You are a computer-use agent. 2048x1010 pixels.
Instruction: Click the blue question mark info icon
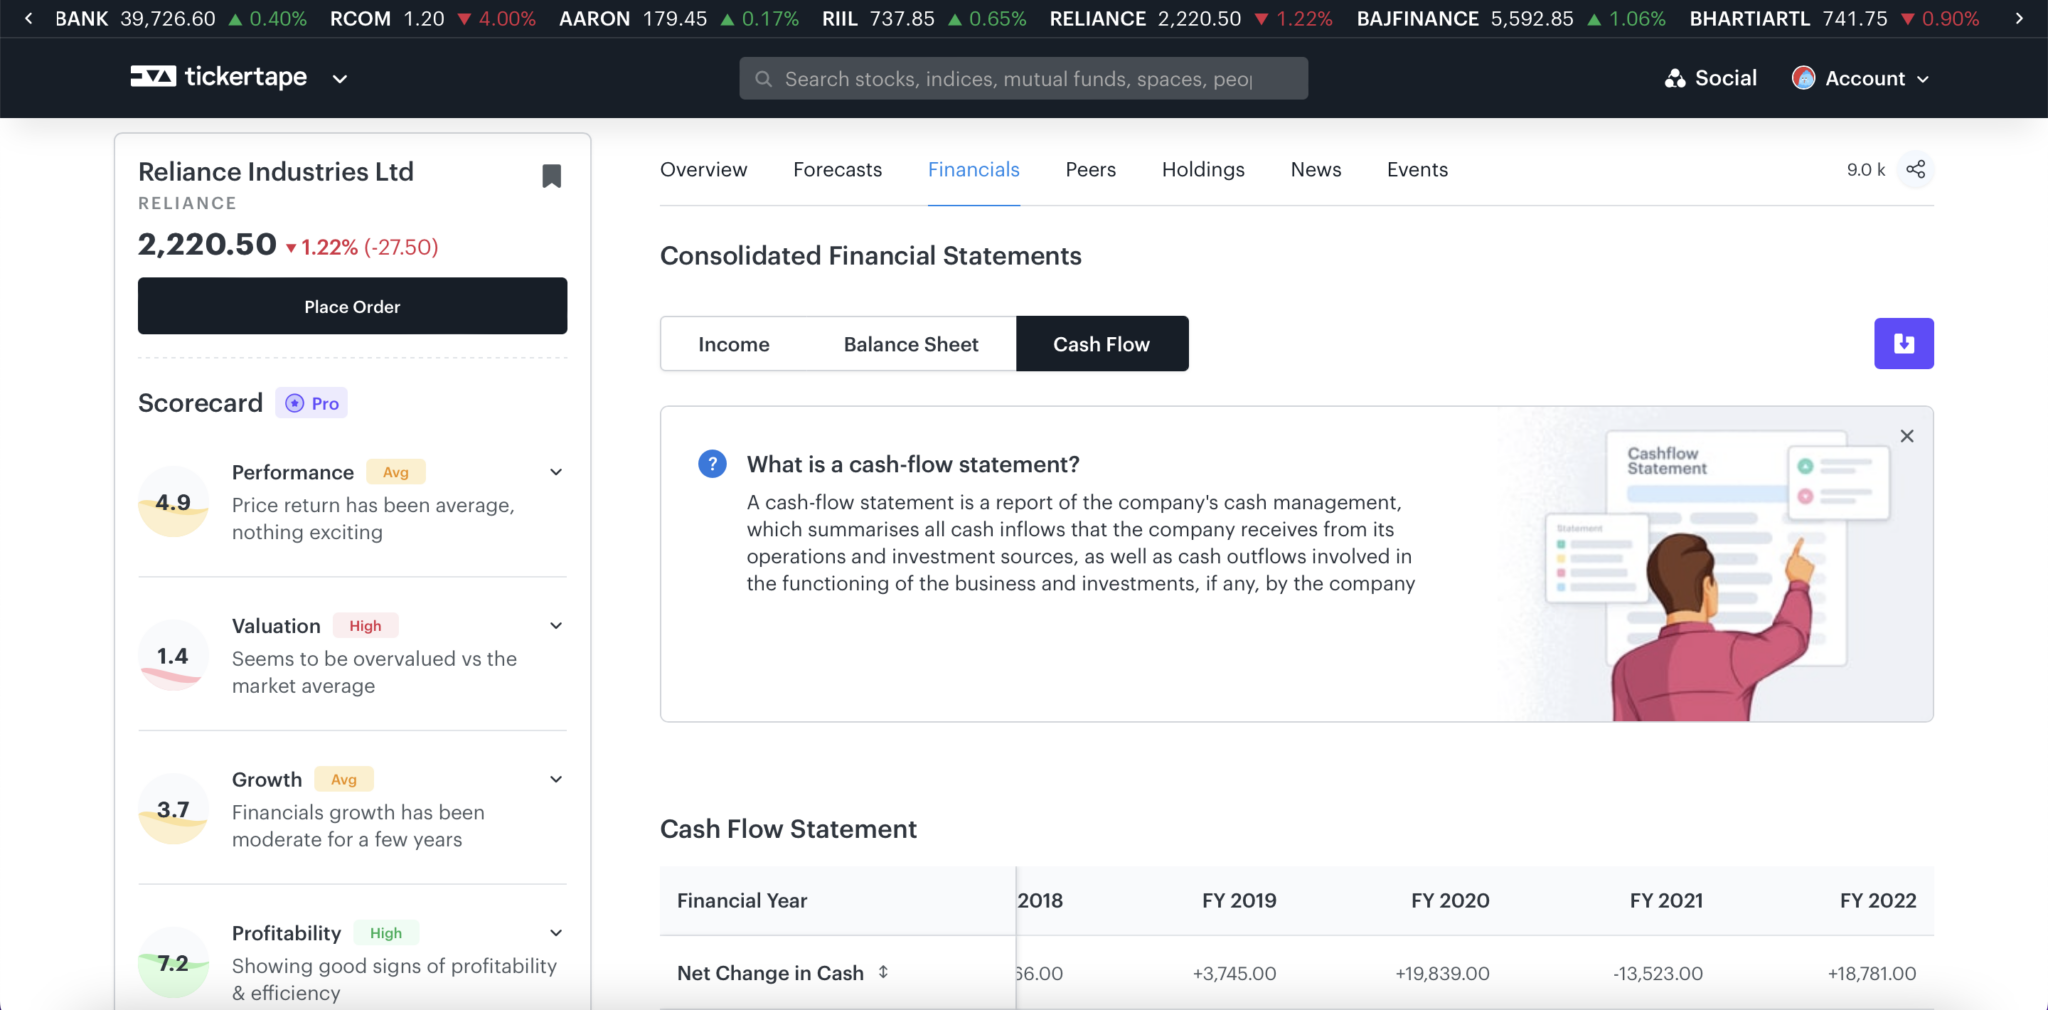[x=712, y=464]
